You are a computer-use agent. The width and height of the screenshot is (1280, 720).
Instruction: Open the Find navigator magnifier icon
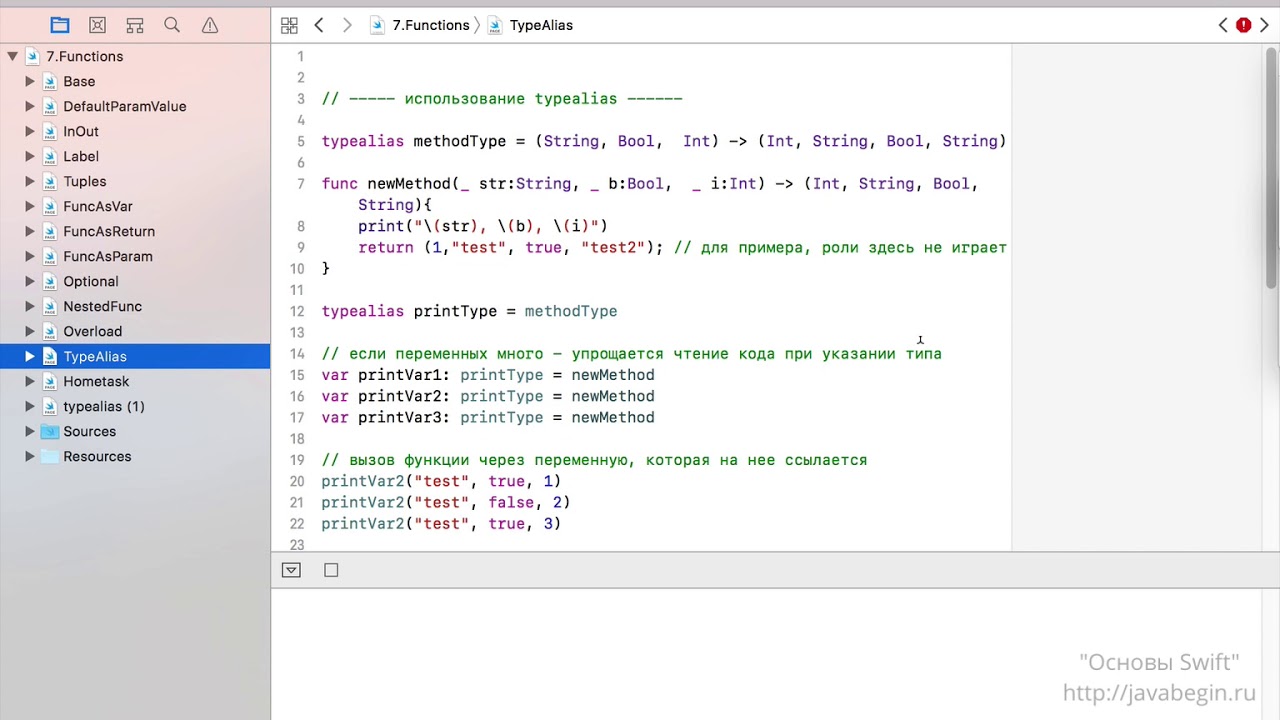point(172,25)
